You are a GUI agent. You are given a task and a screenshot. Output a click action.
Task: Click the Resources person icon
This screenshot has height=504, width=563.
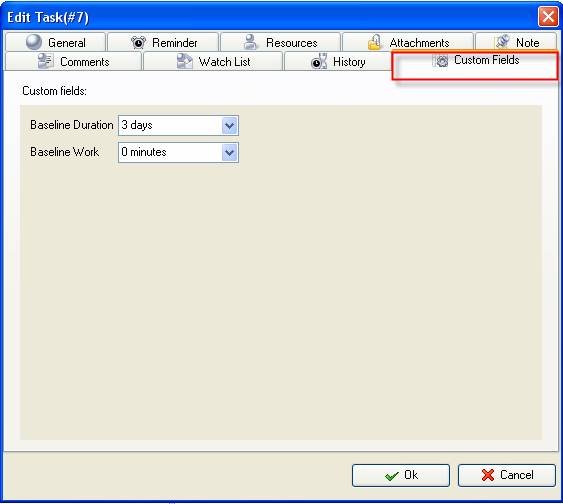pyautogui.click(x=250, y=42)
